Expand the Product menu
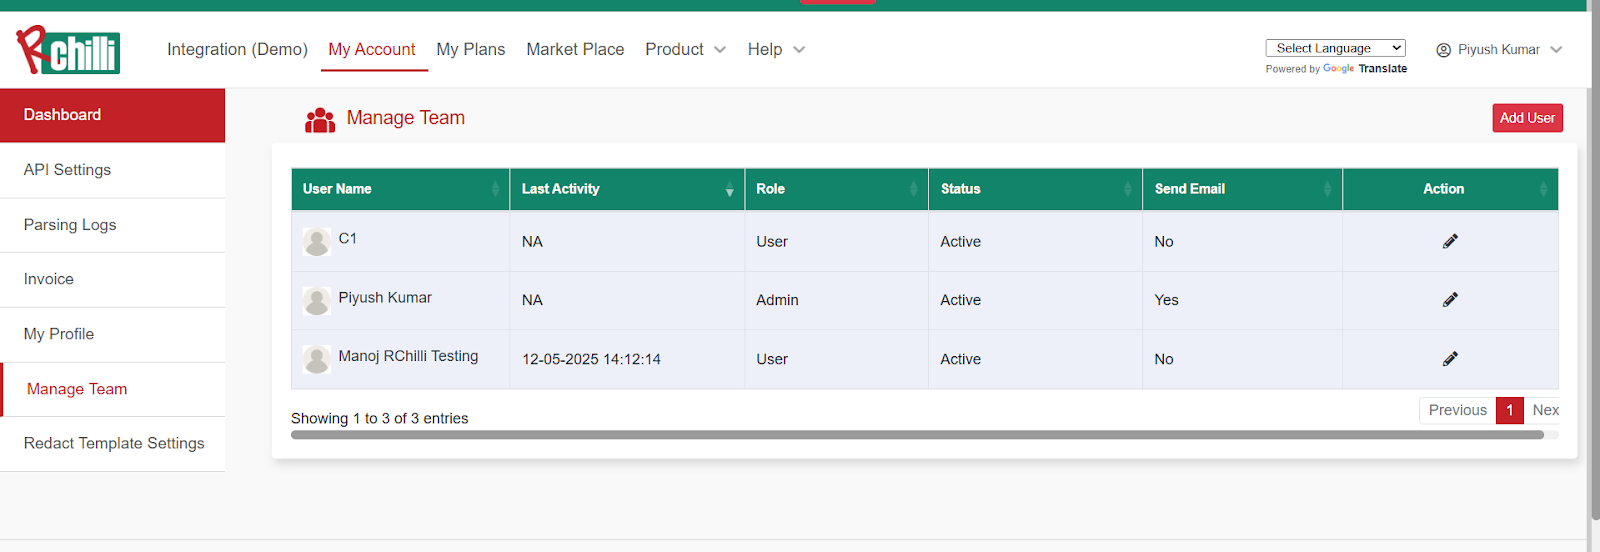 [685, 50]
